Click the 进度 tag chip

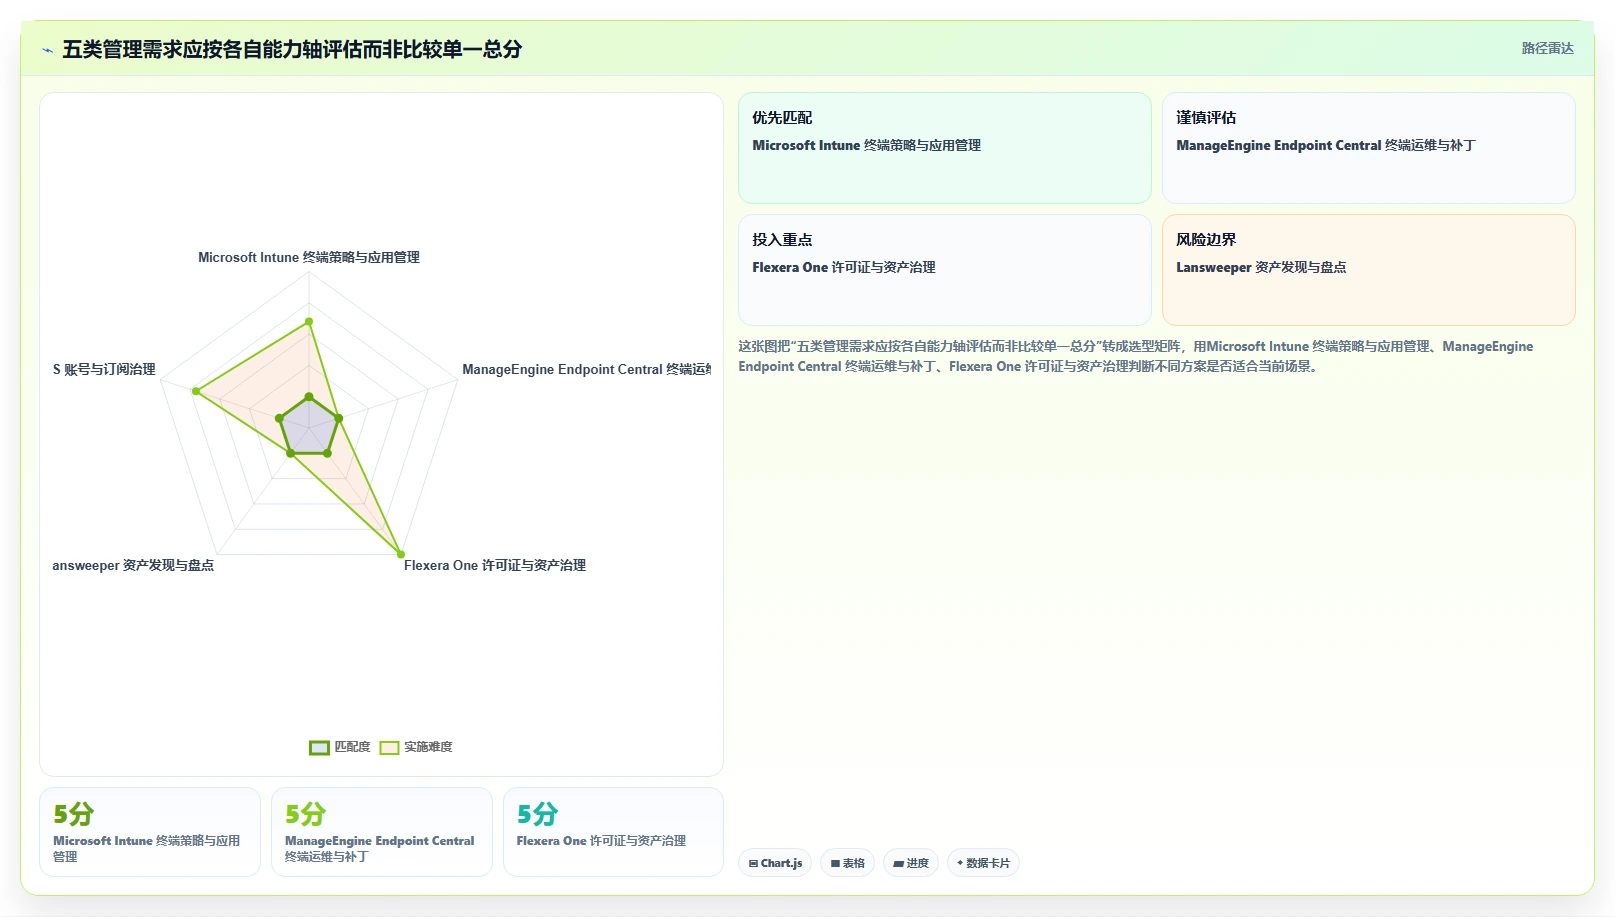coord(911,863)
